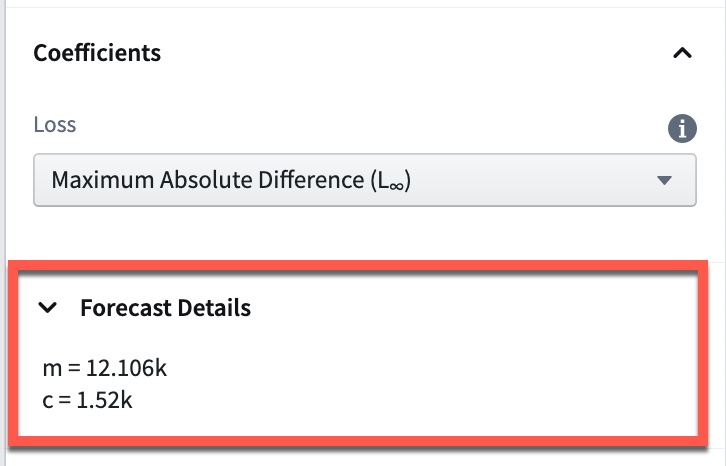
Task: Click the 1.52k intercept value
Action: point(105,400)
